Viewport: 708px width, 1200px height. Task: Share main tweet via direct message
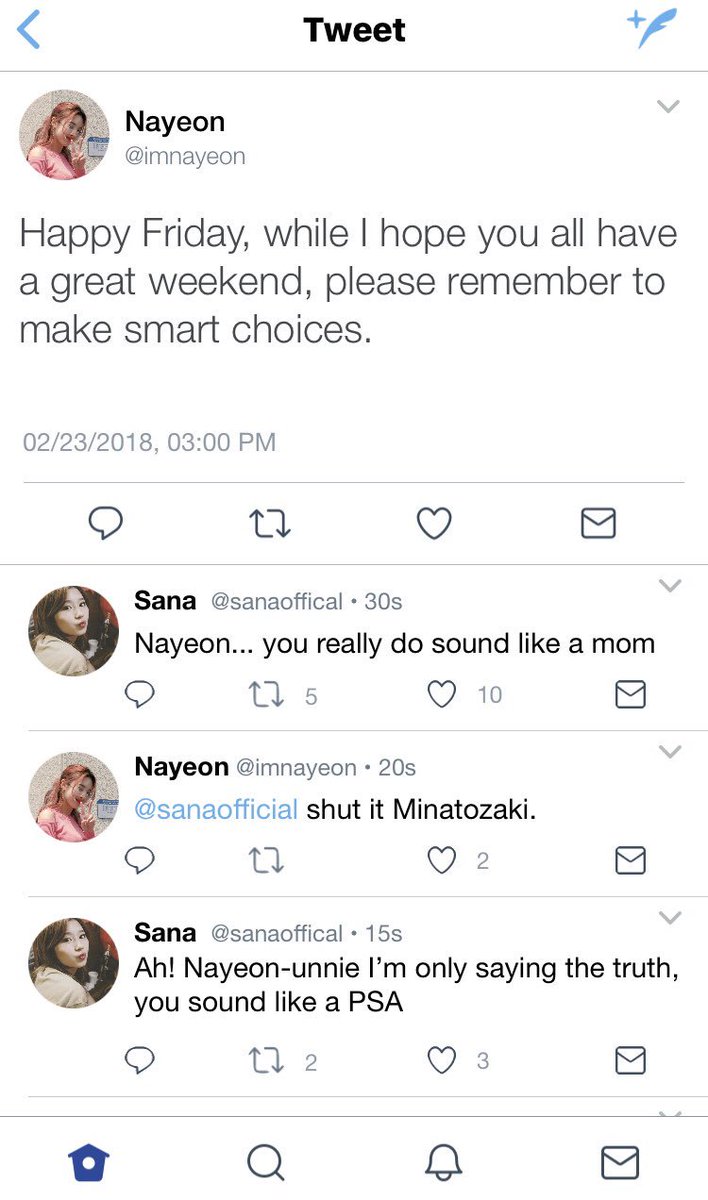[598, 523]
